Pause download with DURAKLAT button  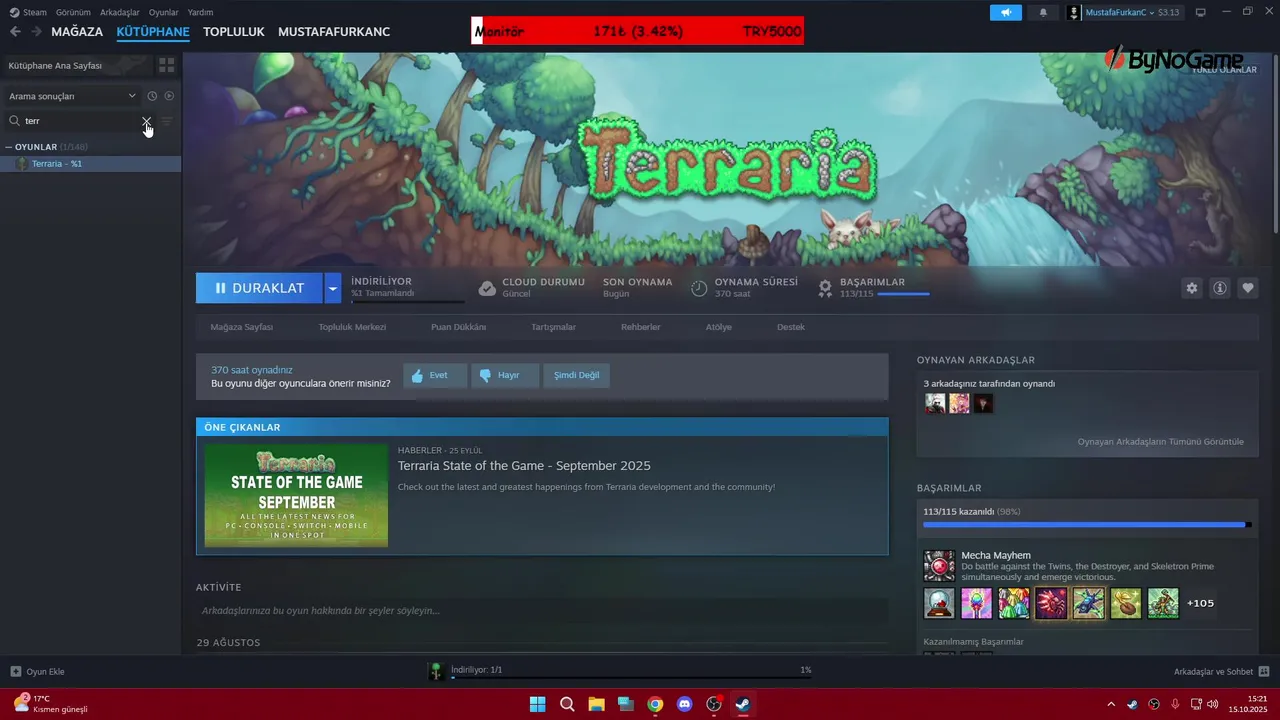(x=259, y=288)
